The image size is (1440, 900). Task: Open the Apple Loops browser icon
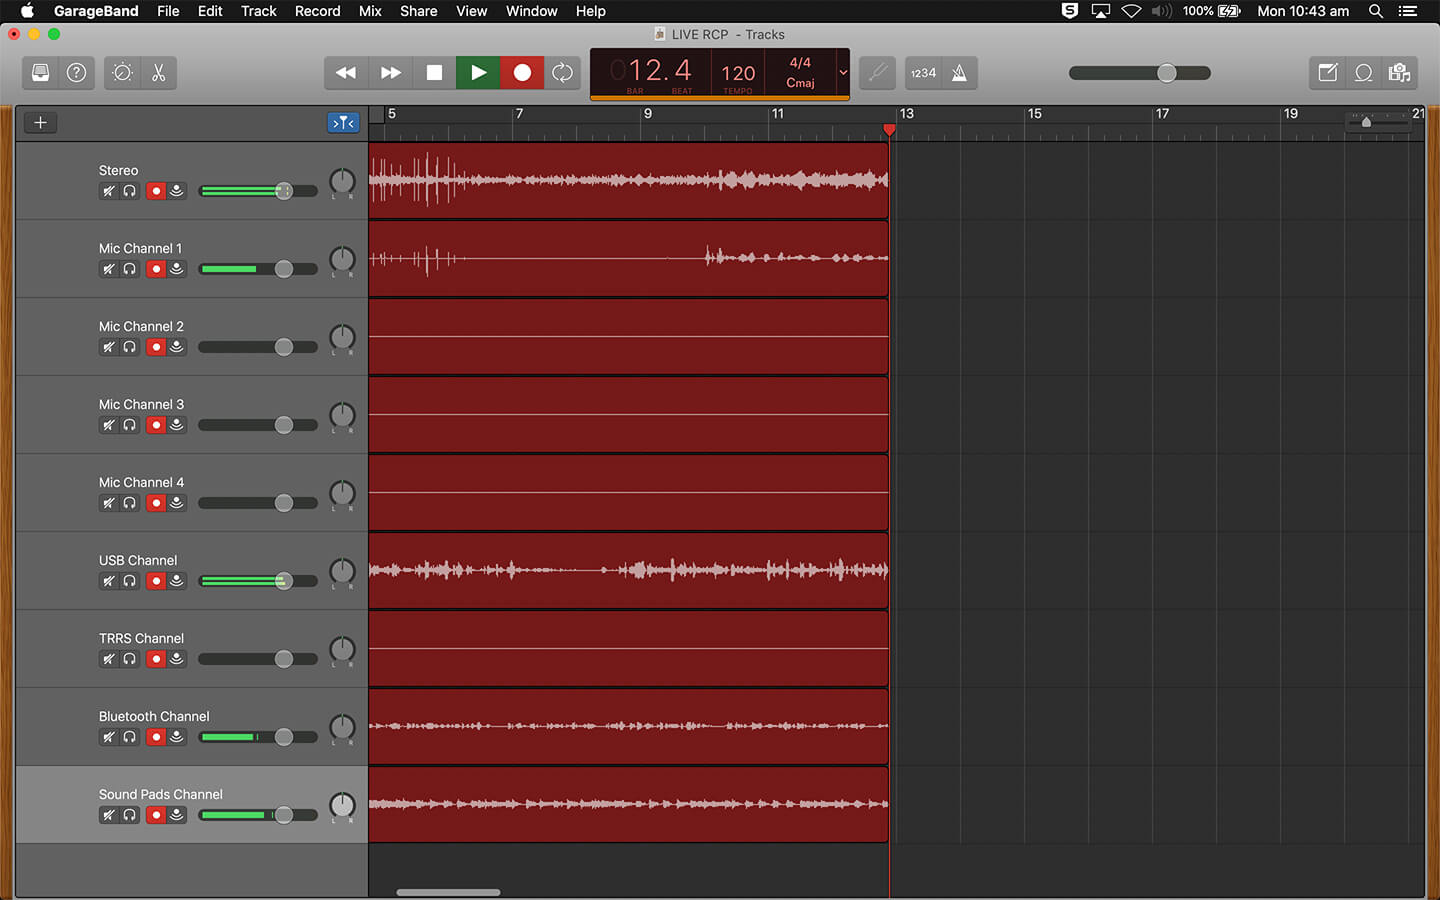pyautogui.click(x=1363, y=73)
